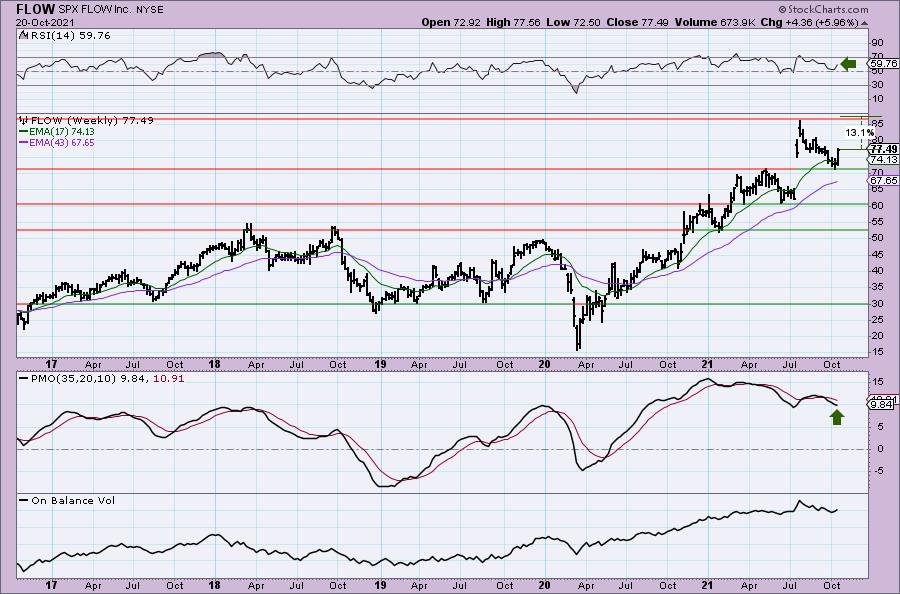Click the Volume 673.9K figure

[x=716, y=22]
